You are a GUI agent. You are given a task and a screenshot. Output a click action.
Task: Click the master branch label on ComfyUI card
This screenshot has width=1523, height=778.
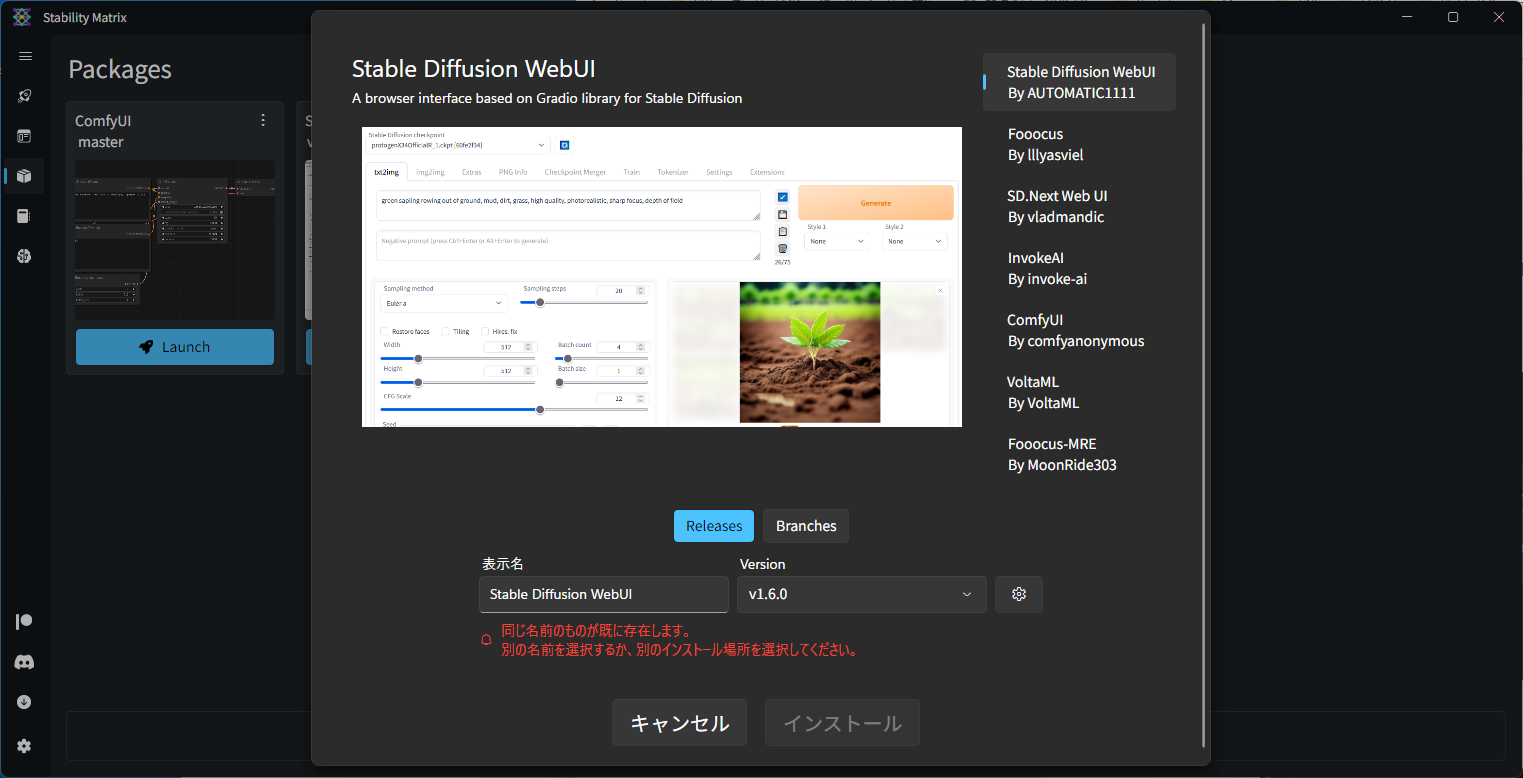pos(101,142)
